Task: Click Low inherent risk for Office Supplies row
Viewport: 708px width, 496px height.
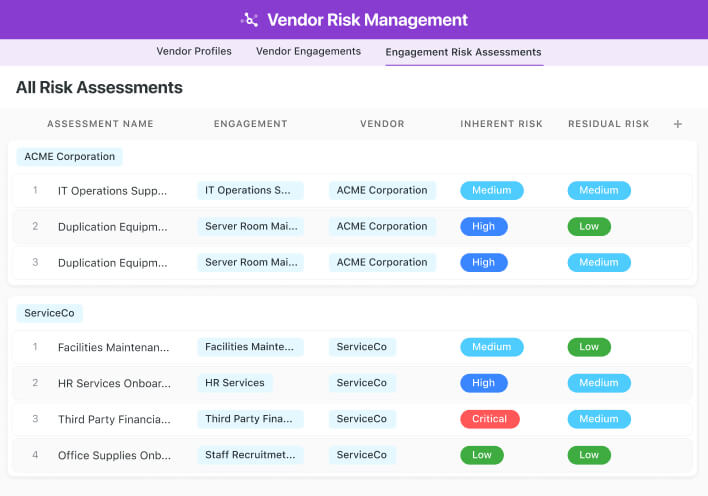Action: tap(482, 455)
